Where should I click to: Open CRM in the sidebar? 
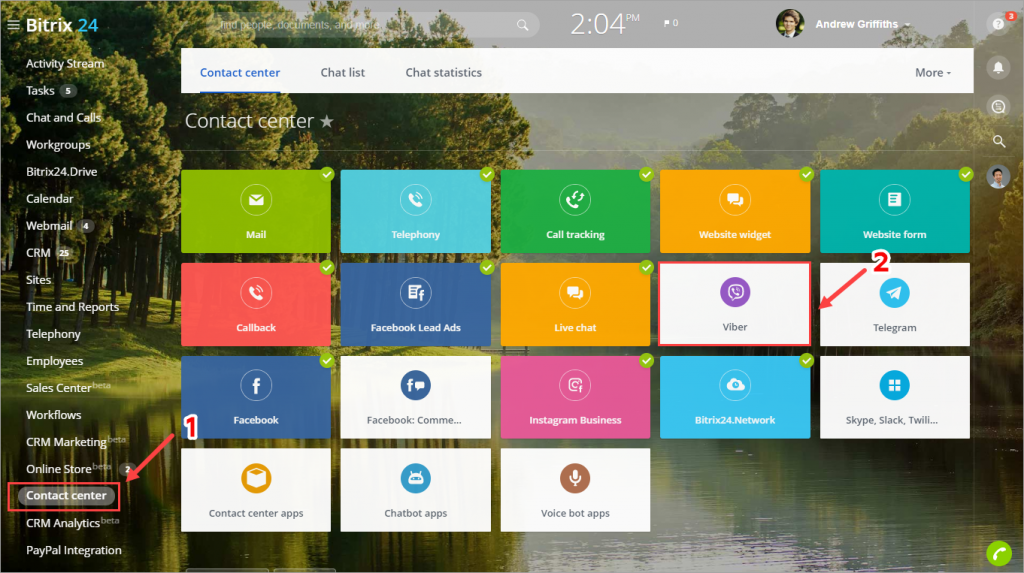(38, 253)
